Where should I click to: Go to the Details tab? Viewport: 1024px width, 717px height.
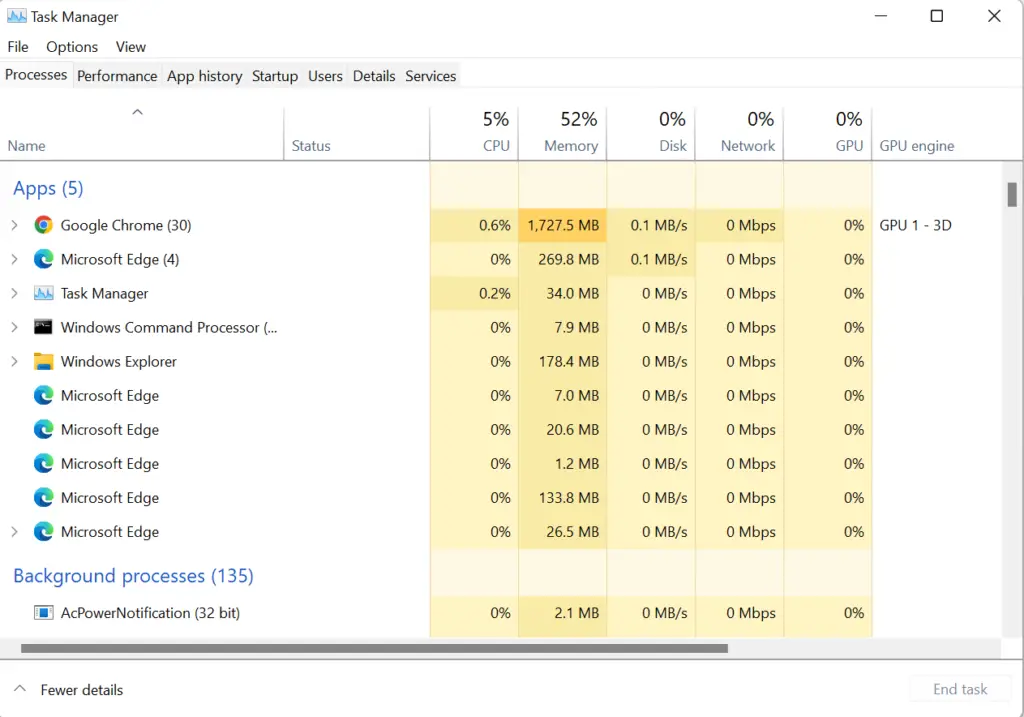point(374,76)
